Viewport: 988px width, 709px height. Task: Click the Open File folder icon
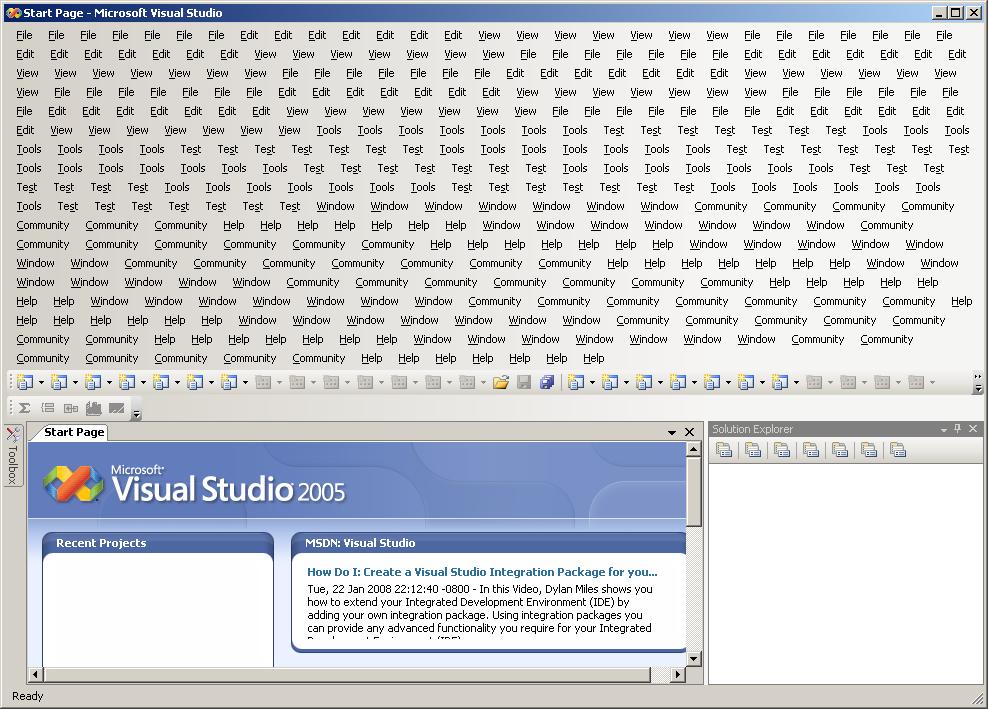point(501,382)
